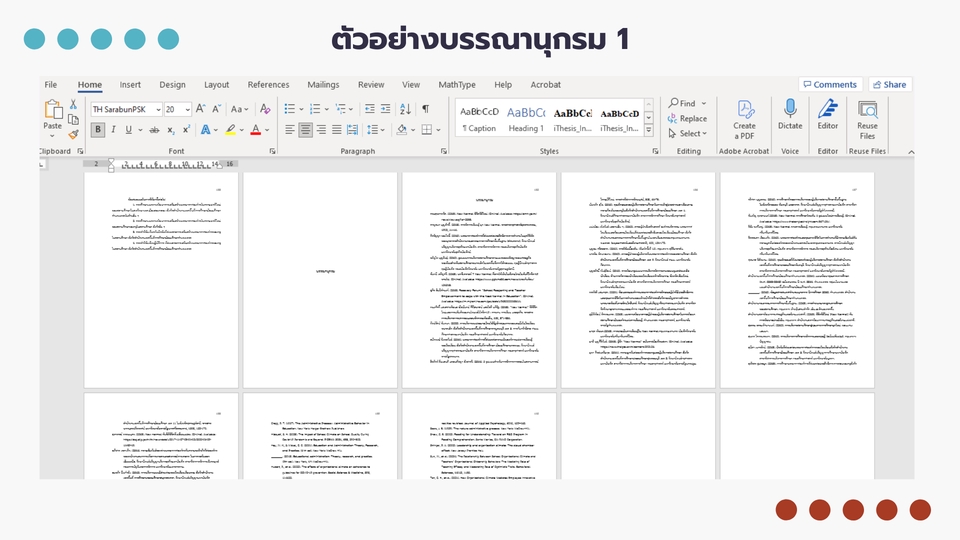The image size is (960, 540).
Task: Open the Mailings ribbon tab
Action: [x=323, y=85]
